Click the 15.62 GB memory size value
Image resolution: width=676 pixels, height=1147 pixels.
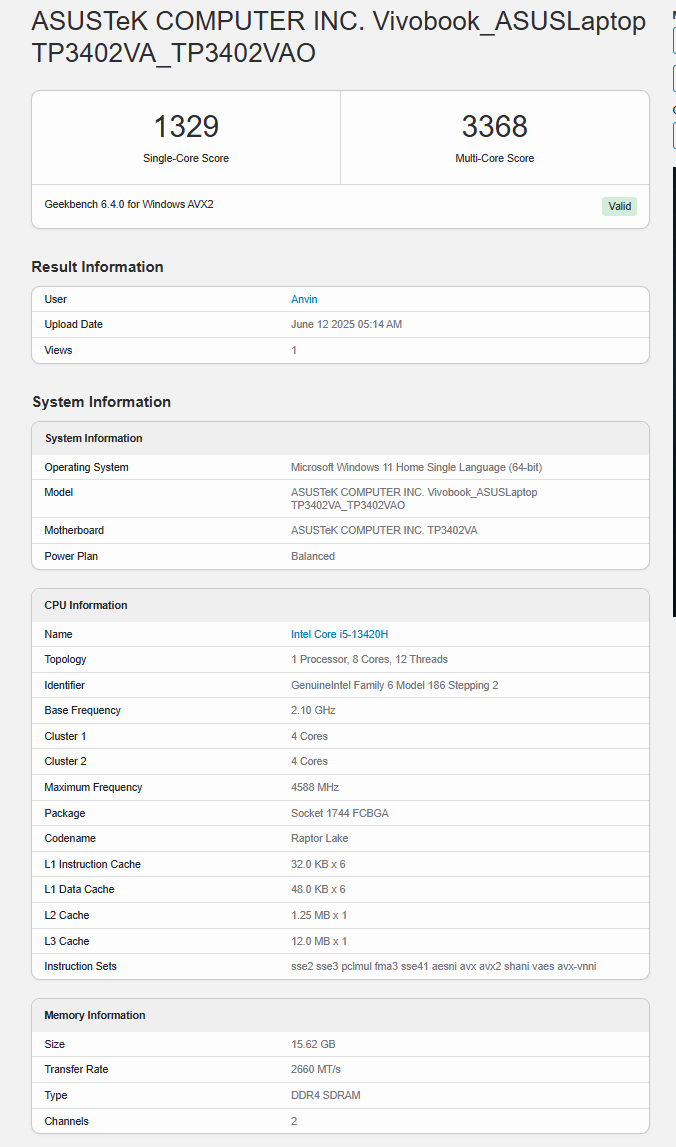coord(313,1045)
